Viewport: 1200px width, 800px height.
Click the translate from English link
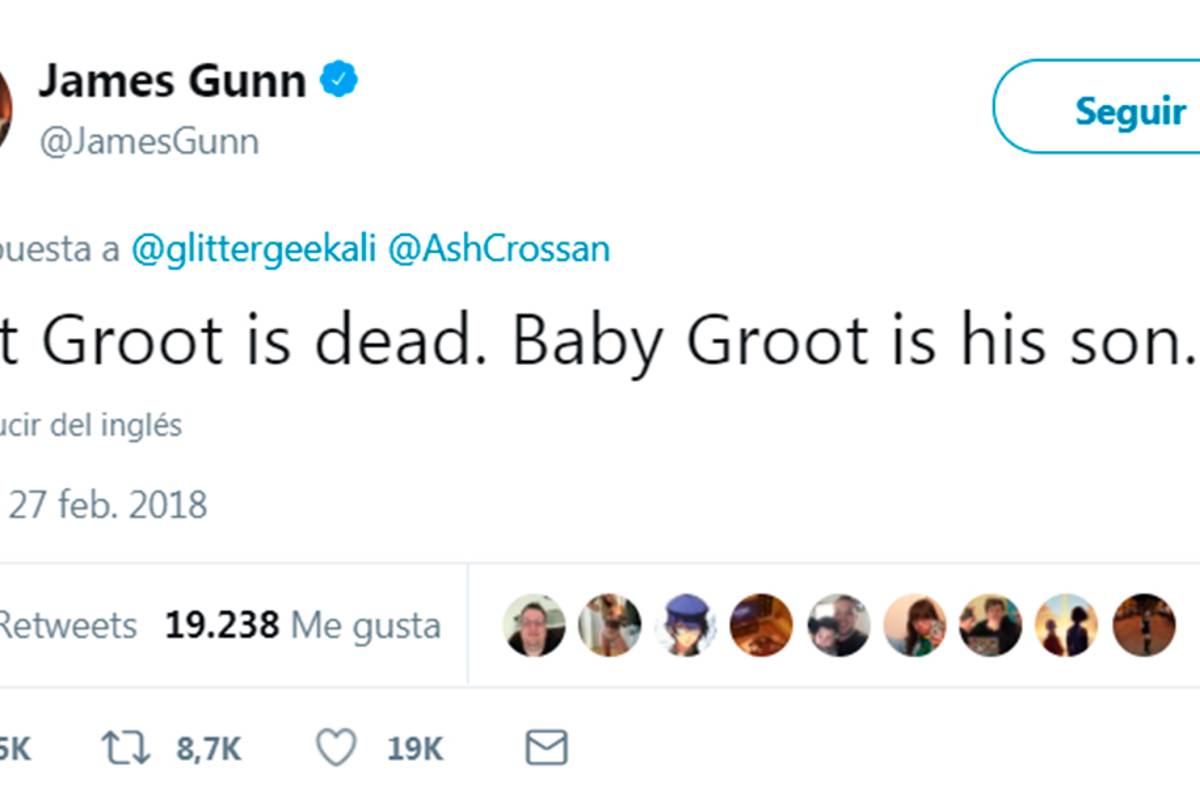[90, 424]
